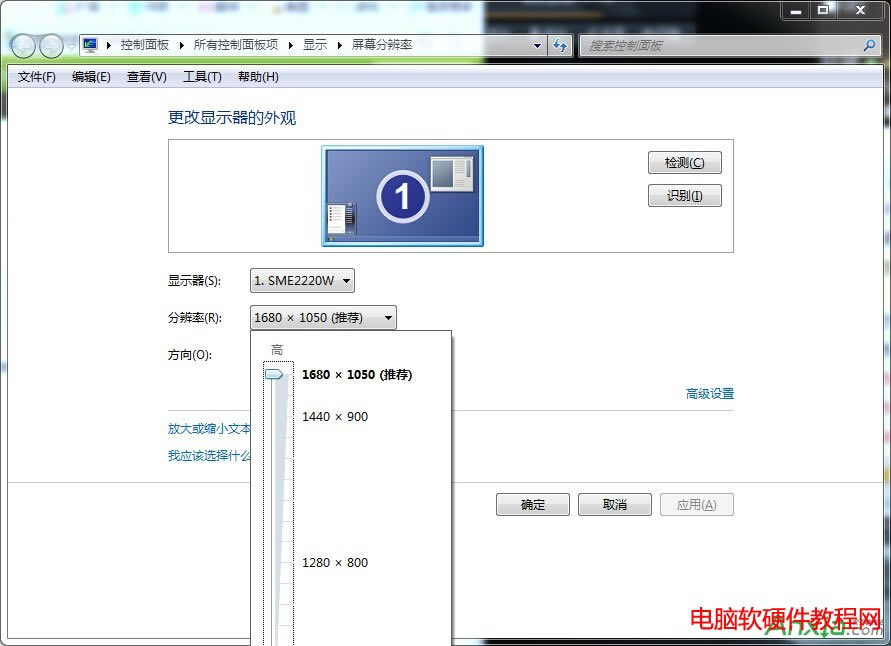
Task: Click the 识别(I) identify button
Action: (x=684, y=195)
